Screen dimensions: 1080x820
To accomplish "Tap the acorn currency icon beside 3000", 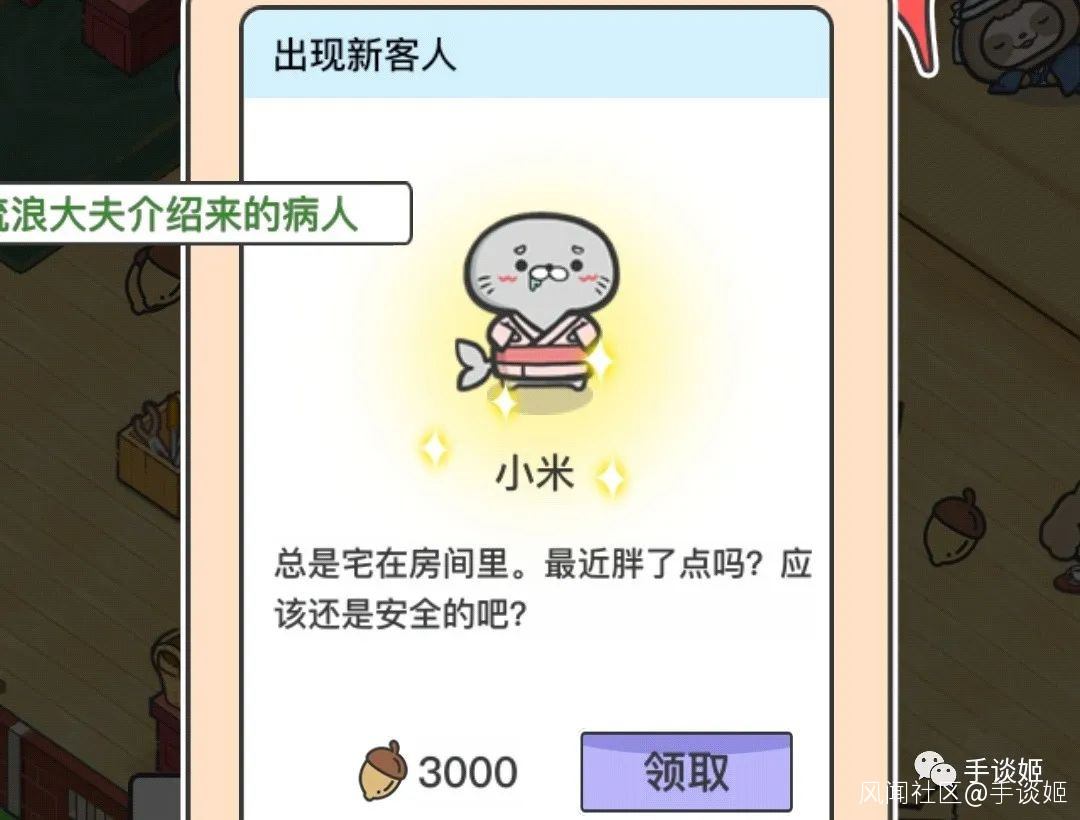I will pyautogui.click(x=383, y=771).
